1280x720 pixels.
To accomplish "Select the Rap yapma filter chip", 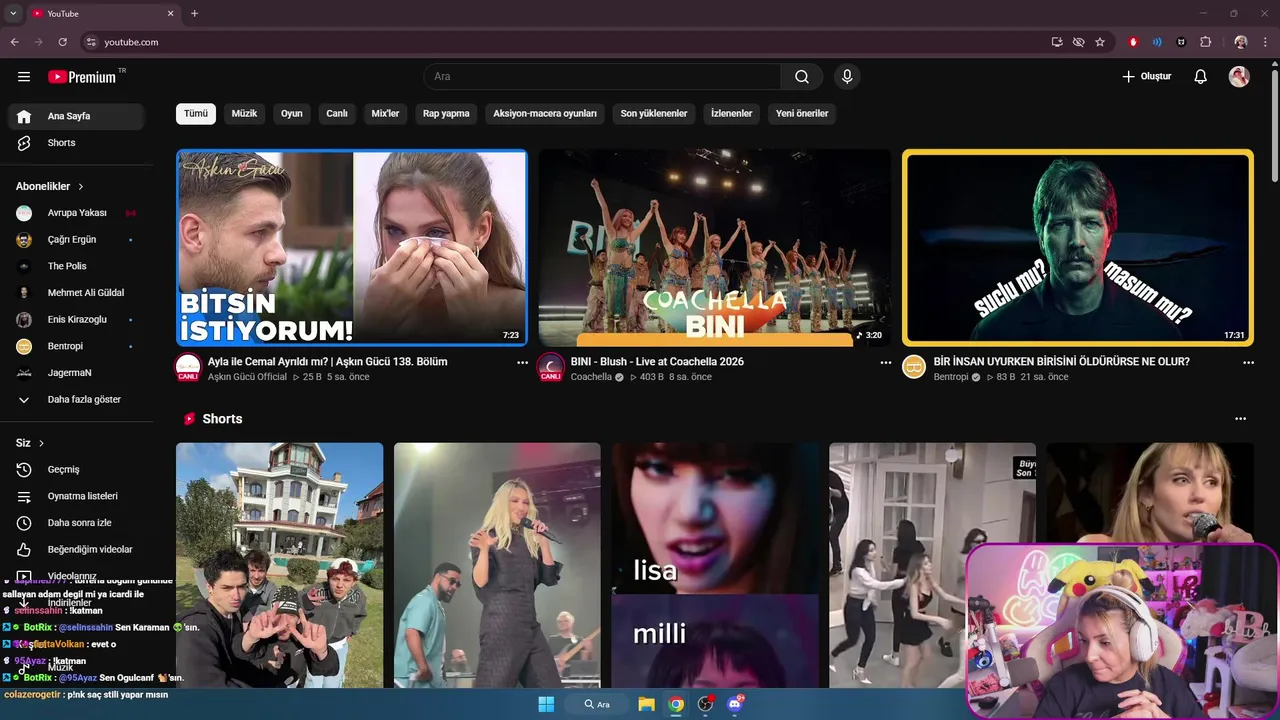I will point(446,114).
